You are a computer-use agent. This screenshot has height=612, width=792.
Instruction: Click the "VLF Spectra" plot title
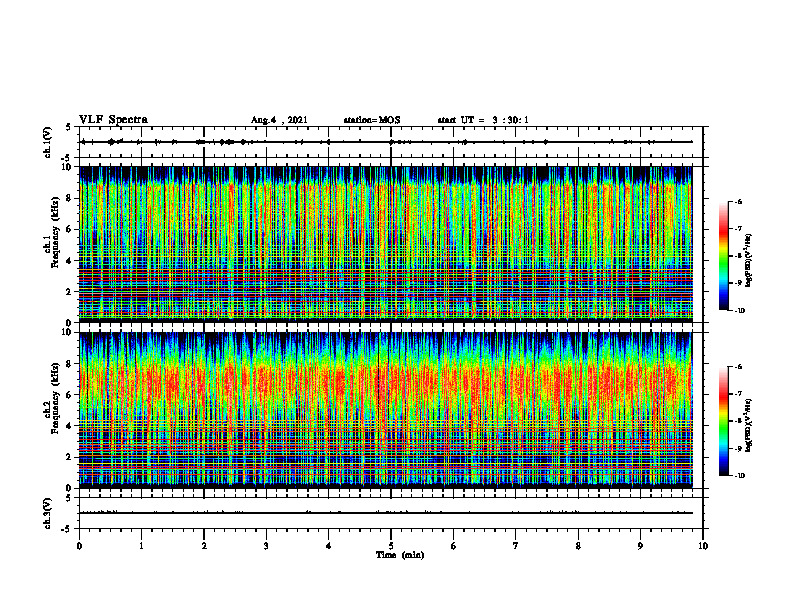point(113,120)
